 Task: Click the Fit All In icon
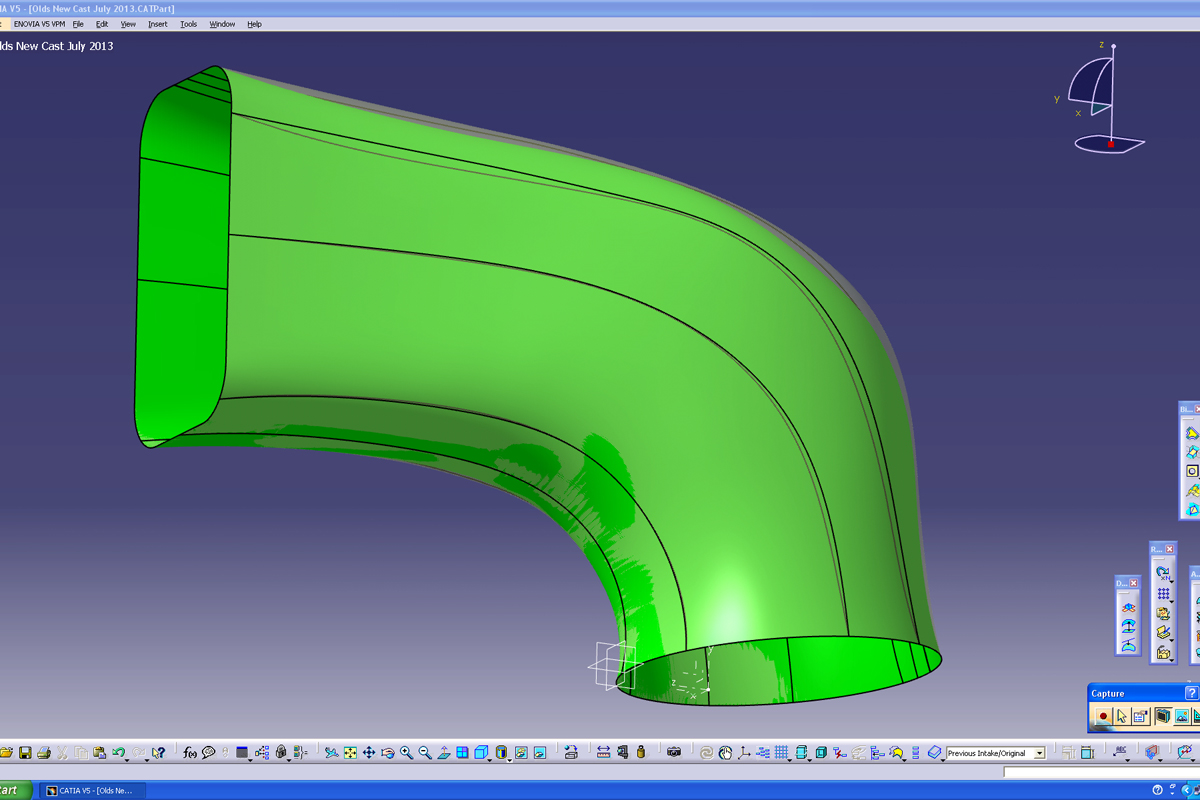point(350,752)
